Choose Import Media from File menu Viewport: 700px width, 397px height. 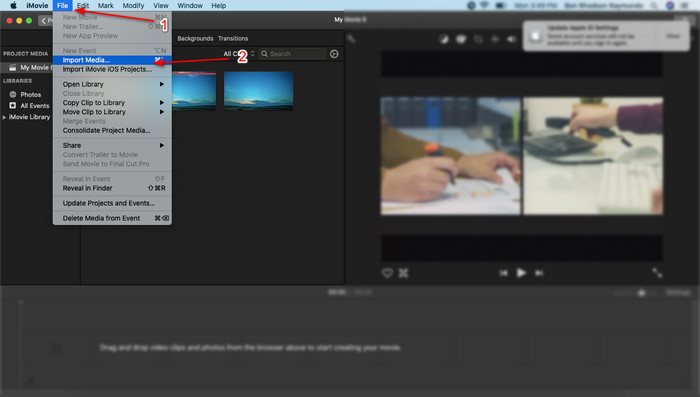tap(112, 60)
